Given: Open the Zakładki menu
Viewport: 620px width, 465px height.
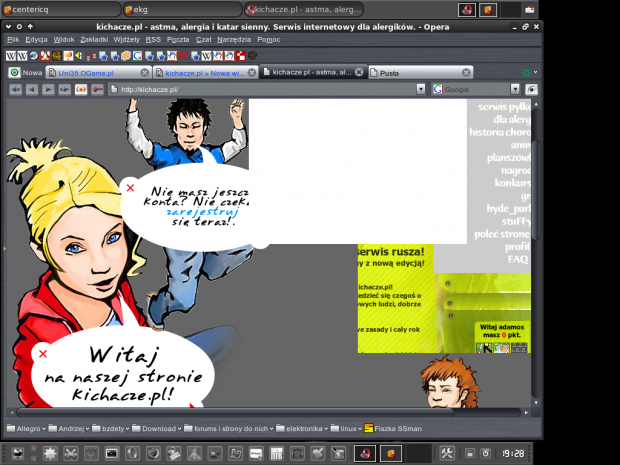Looking at the screenshot, I should (94, 40).
